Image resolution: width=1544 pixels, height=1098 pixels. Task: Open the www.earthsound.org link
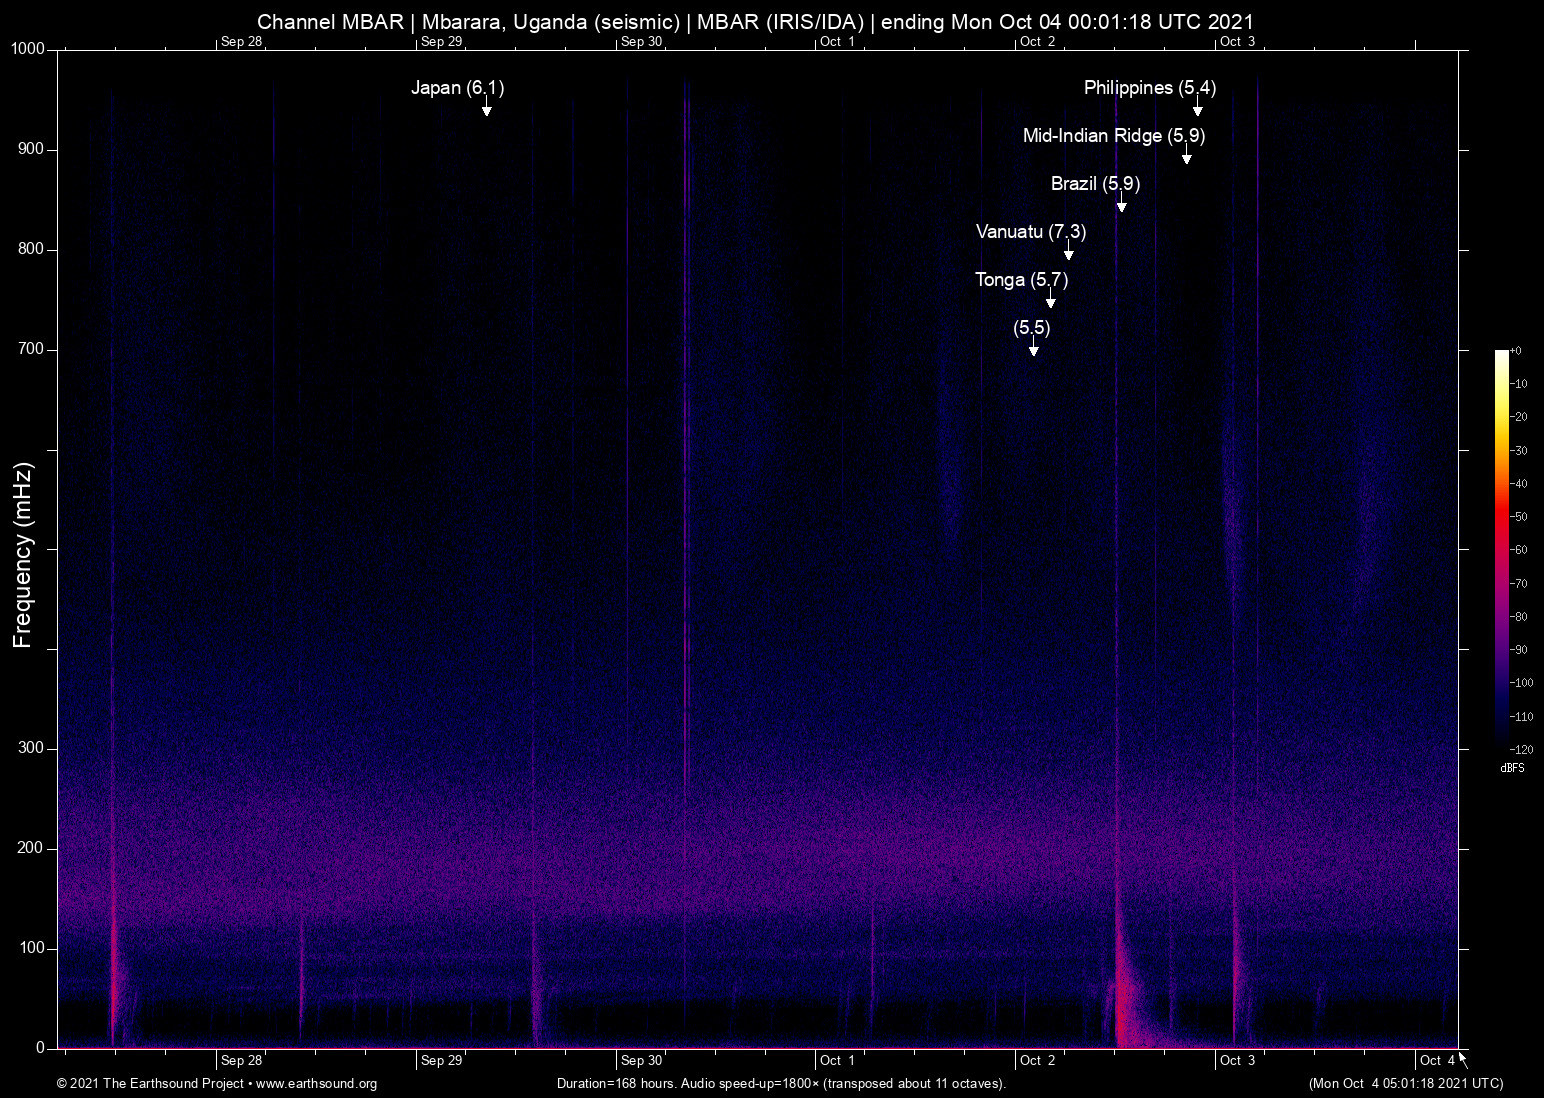(315, 1084)
